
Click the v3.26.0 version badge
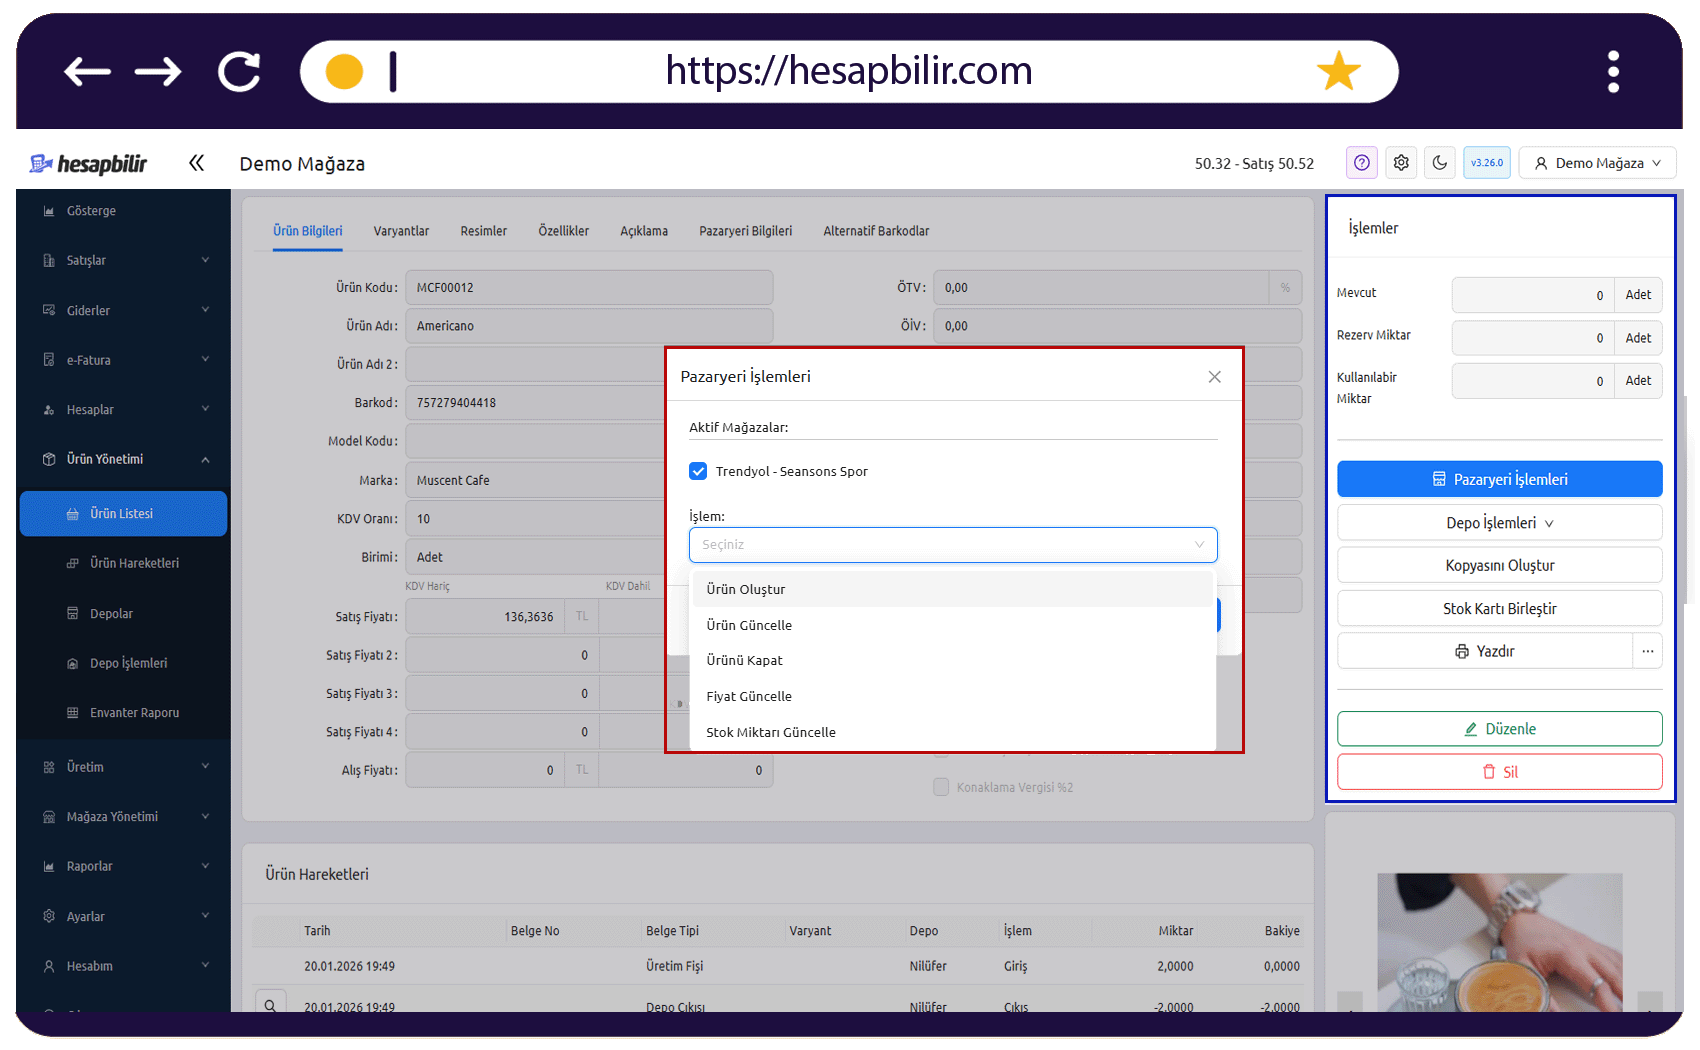(x=1487, y=163)
